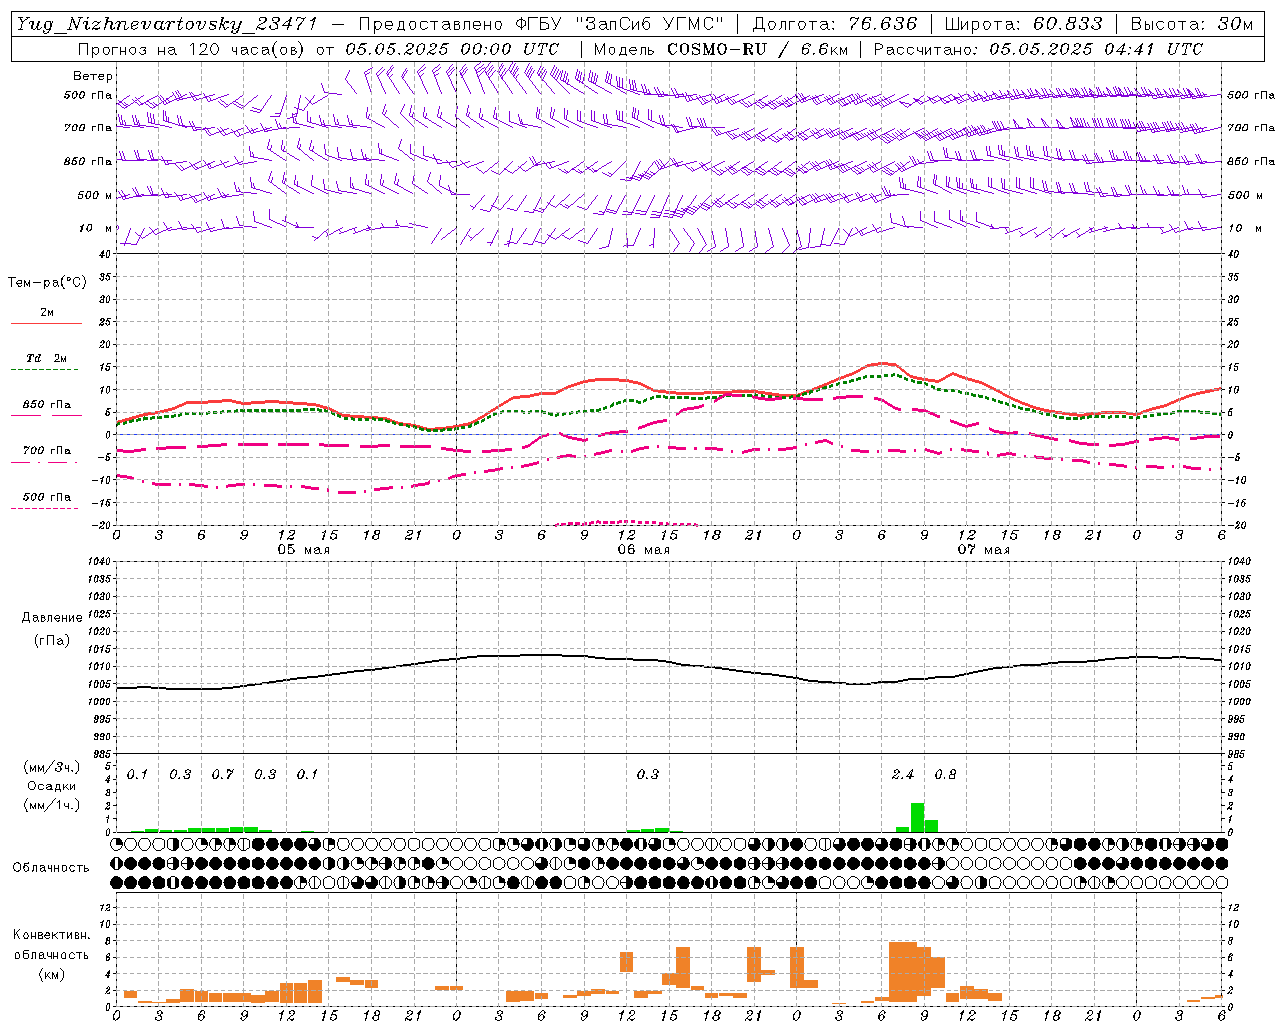Image resolution: width=1280 pixels, height=1024 pixels.
Task: Click the Рассчитано: 05.05.2025 04:41 UTC text
Action: tap(1038, 49)
